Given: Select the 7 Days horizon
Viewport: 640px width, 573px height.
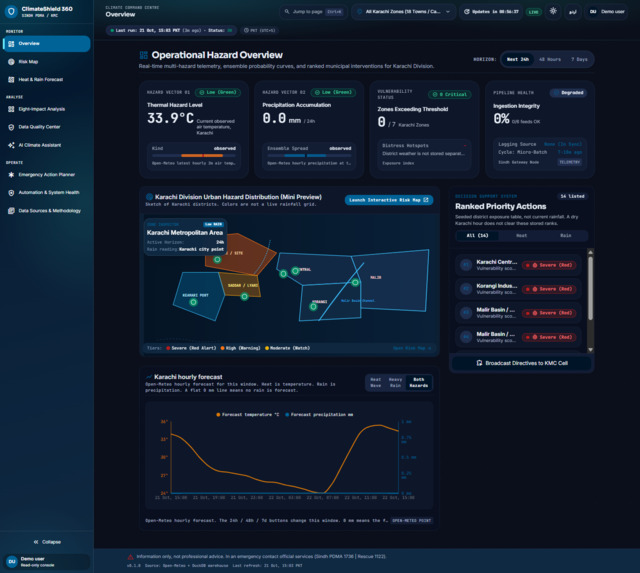Looking at the screenshot, I should pyautogui.click(x=579, y=59).
